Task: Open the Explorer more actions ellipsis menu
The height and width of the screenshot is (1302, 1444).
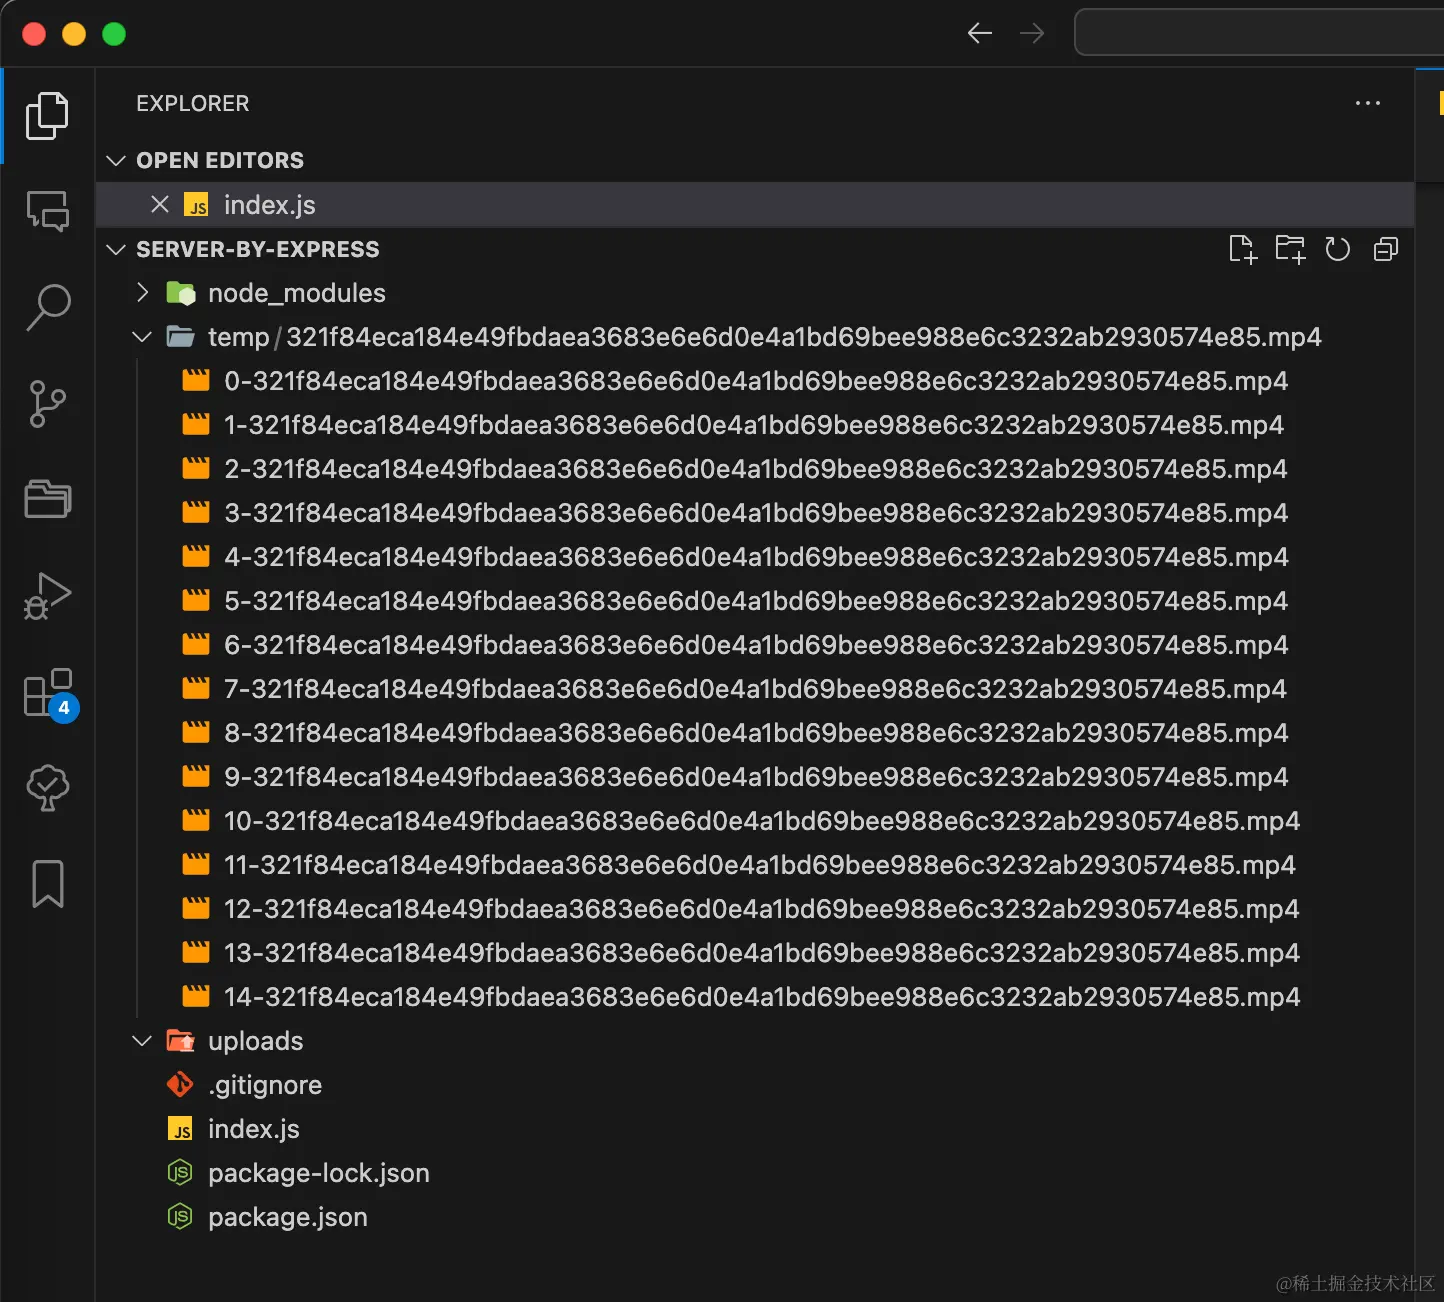Action: (1367, 103)
